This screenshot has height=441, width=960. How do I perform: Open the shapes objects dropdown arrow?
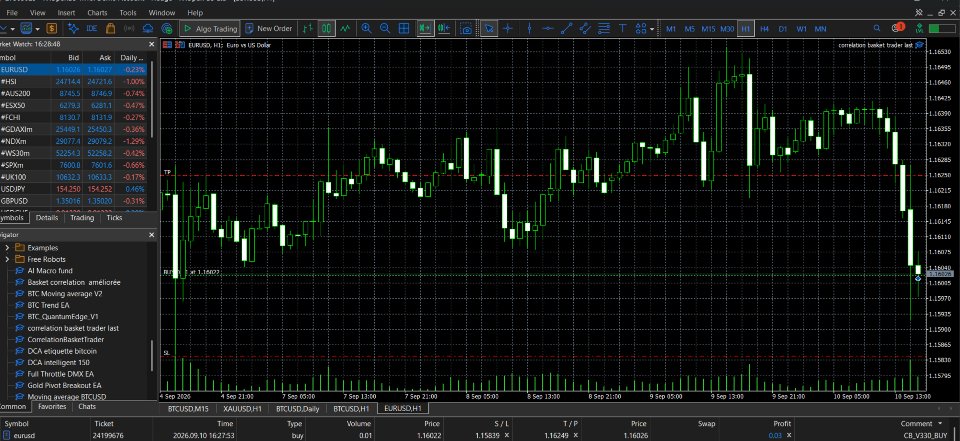[x=652, y=29]
